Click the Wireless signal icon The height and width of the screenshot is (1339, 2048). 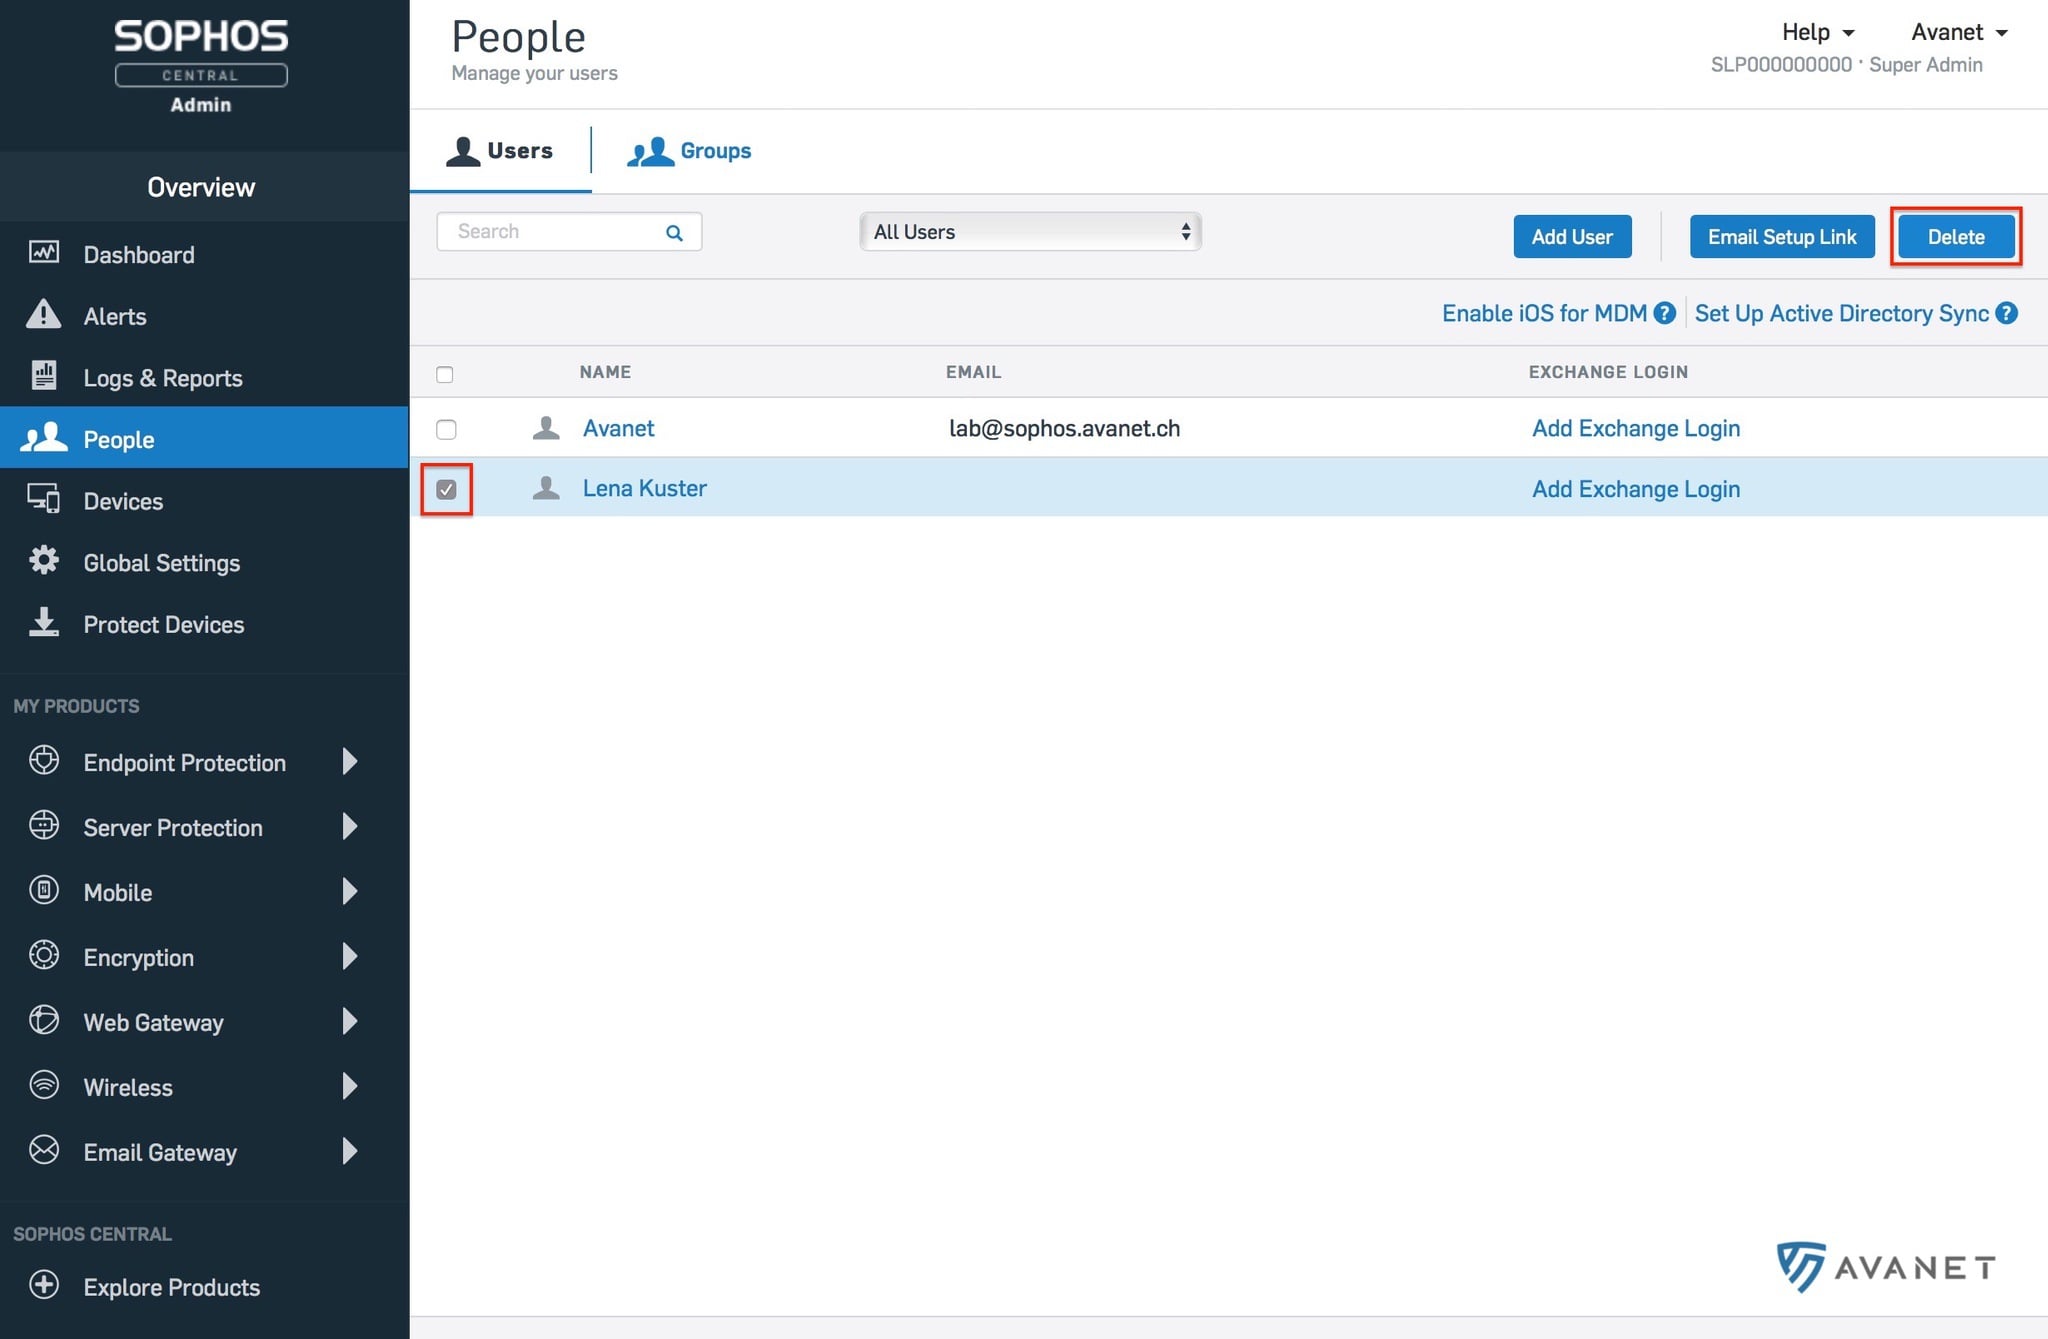[44, 1086]
